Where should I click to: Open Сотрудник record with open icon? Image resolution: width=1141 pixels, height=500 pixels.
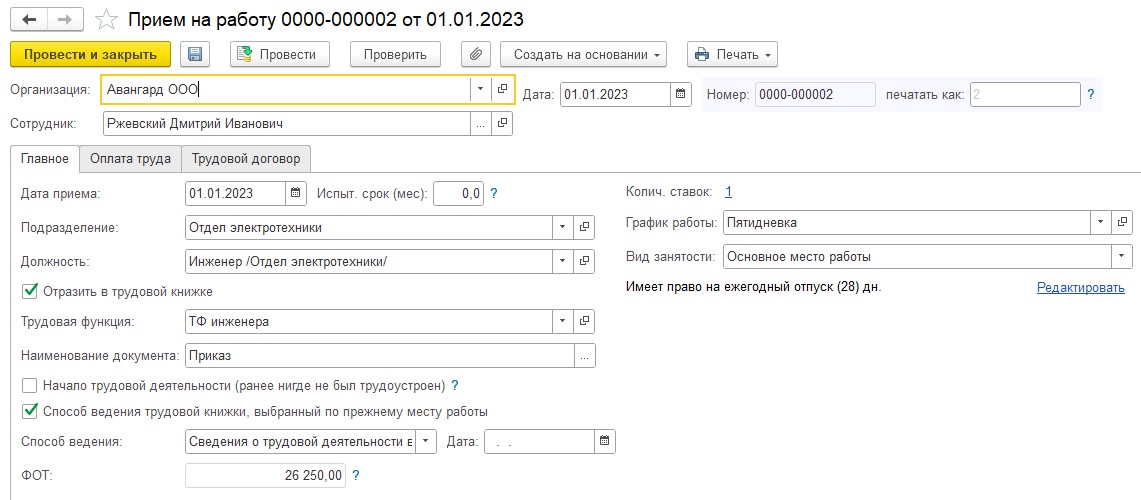502,124
